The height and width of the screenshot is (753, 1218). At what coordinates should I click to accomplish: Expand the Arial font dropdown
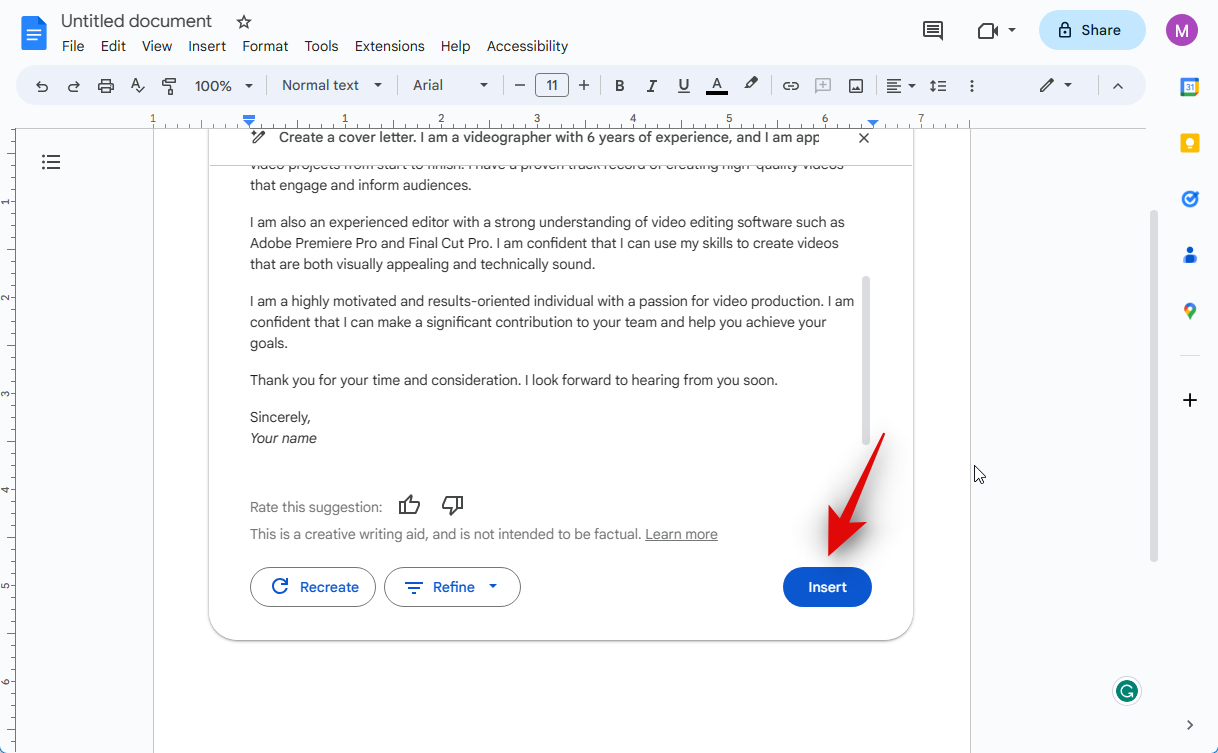click(451, 86)
